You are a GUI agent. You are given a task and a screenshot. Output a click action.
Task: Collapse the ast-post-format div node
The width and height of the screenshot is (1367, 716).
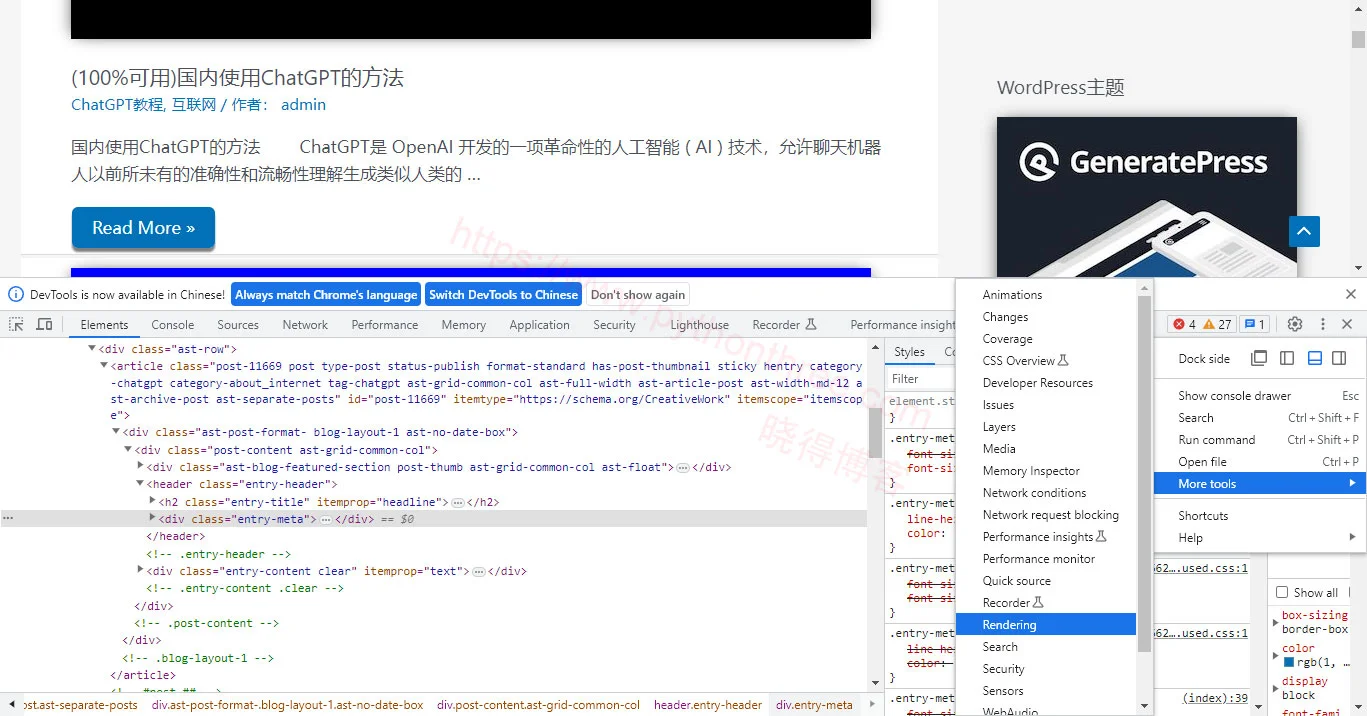[116, 432]
